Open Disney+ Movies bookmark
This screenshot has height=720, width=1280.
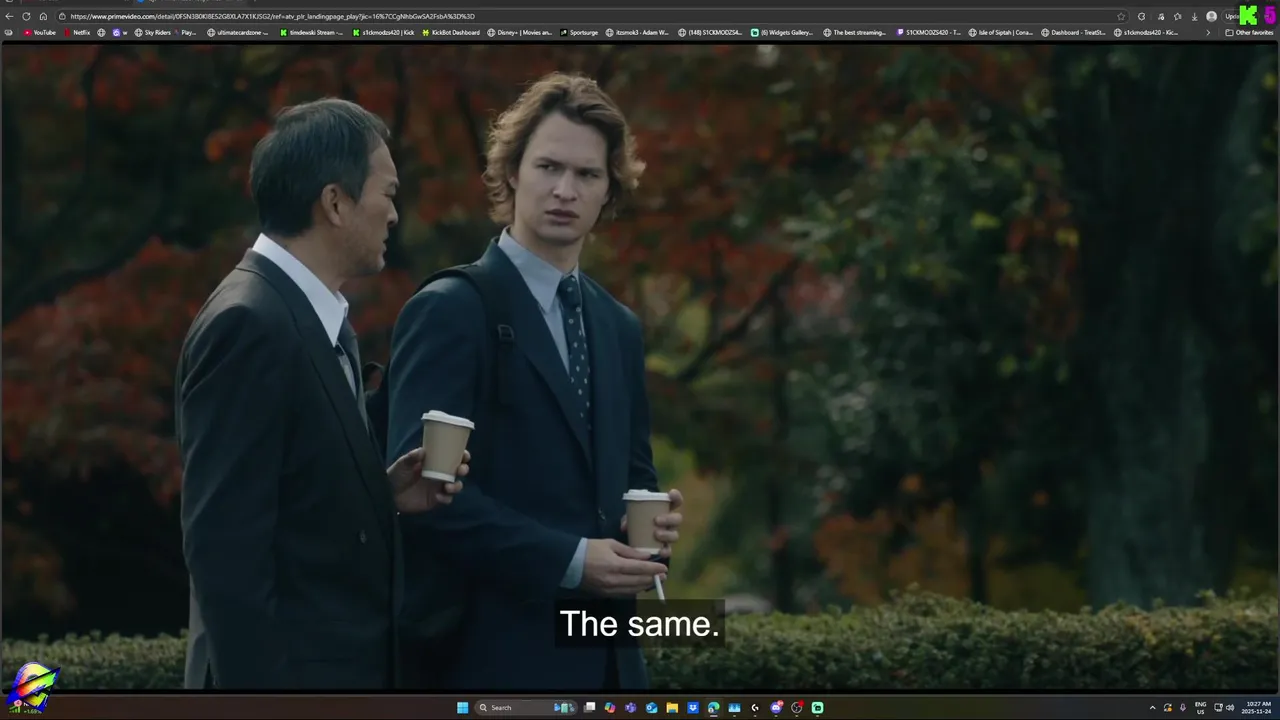point(519,32)
